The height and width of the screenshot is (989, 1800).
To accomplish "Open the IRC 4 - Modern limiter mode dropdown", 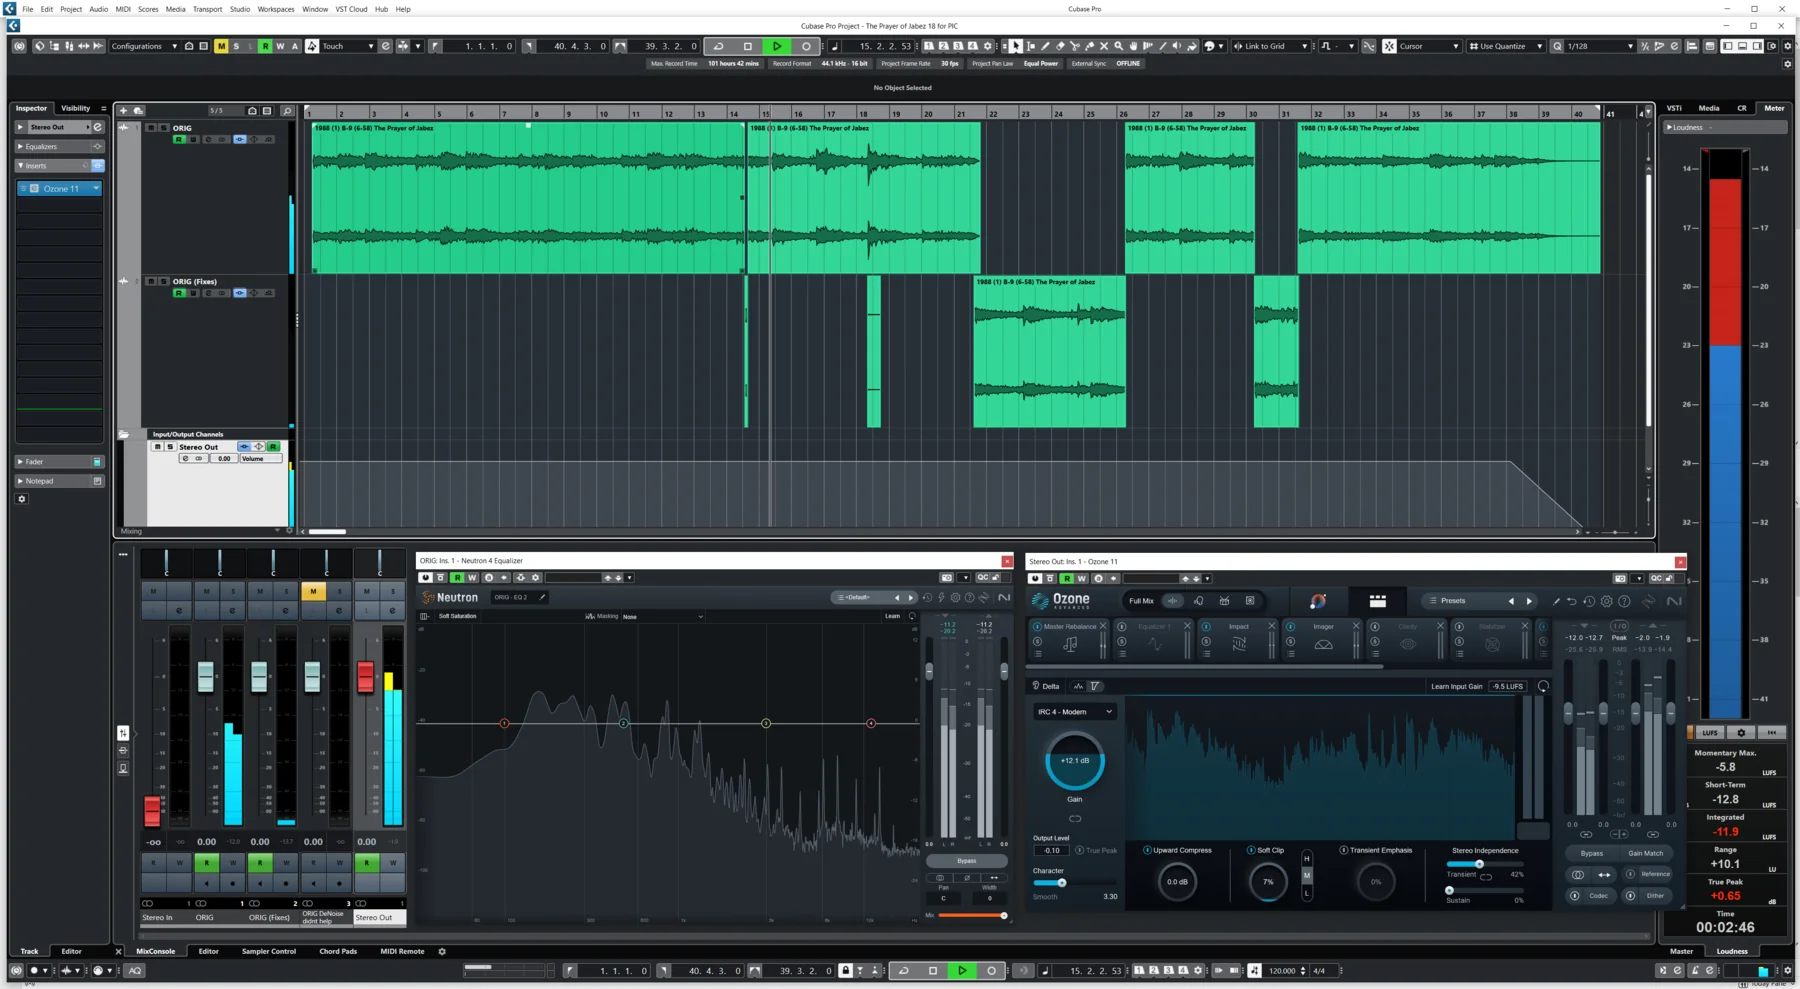I will point(1074,711).
